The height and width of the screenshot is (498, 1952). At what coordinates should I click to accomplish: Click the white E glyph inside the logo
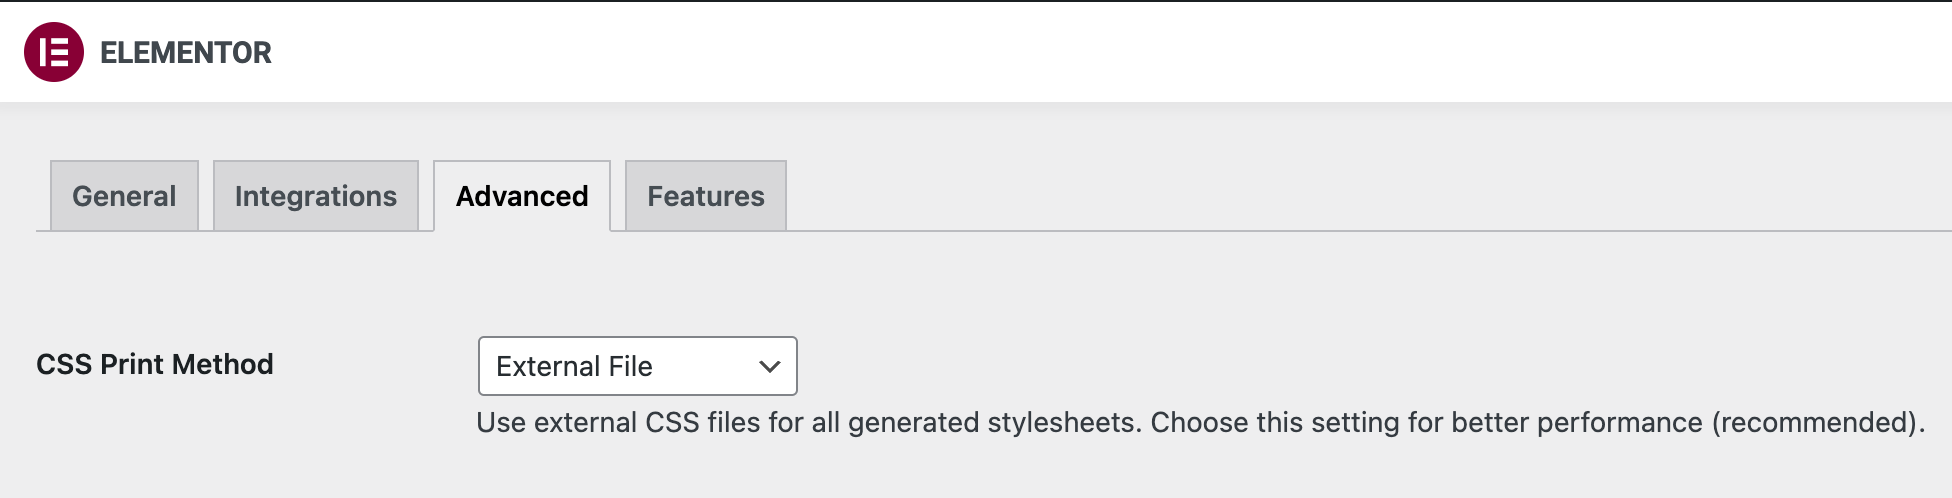point(54,52)
